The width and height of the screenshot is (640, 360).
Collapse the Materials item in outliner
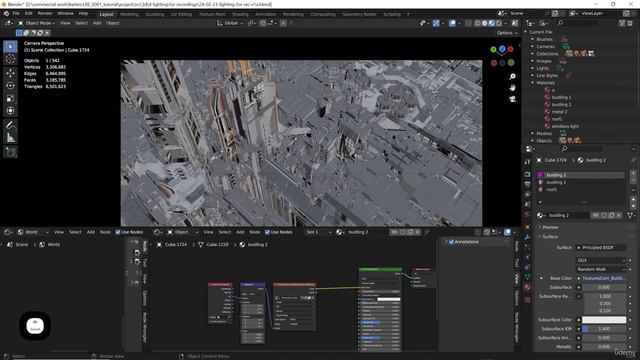click(532, 83)
